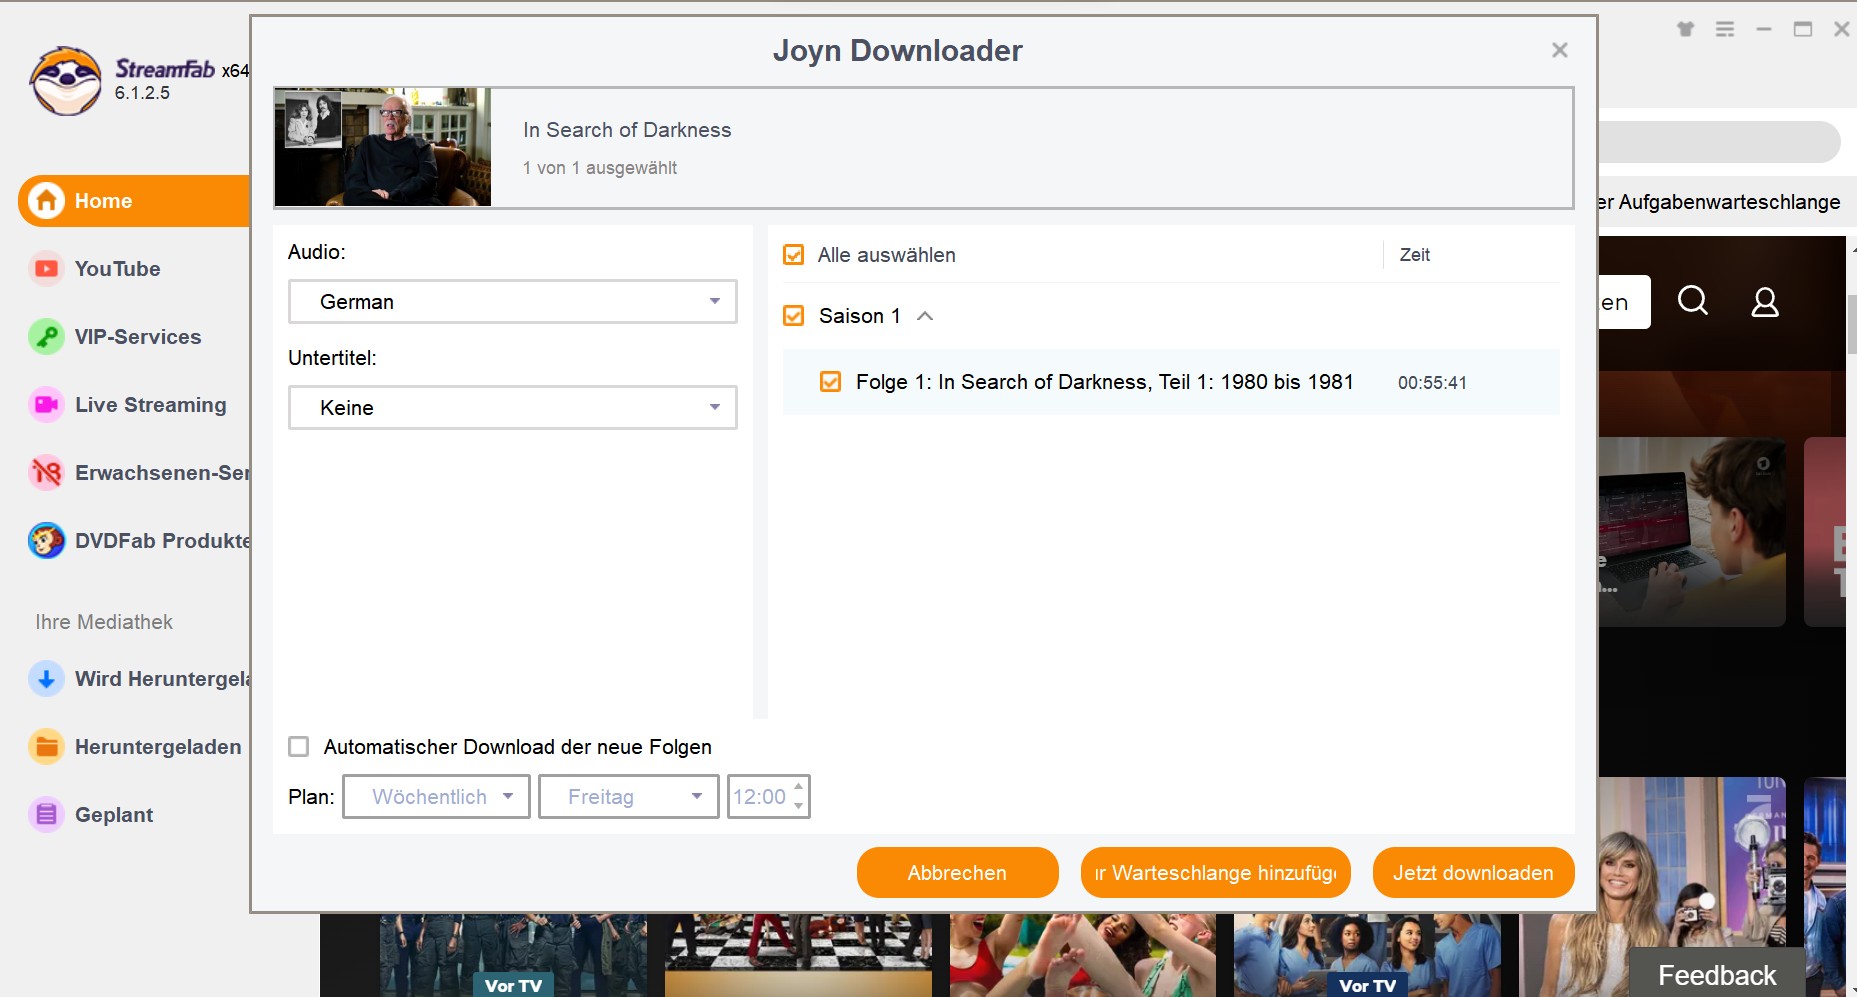Open the Home sidebar item
Image resolution: width=1857 pixels, height=997 pixels.
click(134, 201)
